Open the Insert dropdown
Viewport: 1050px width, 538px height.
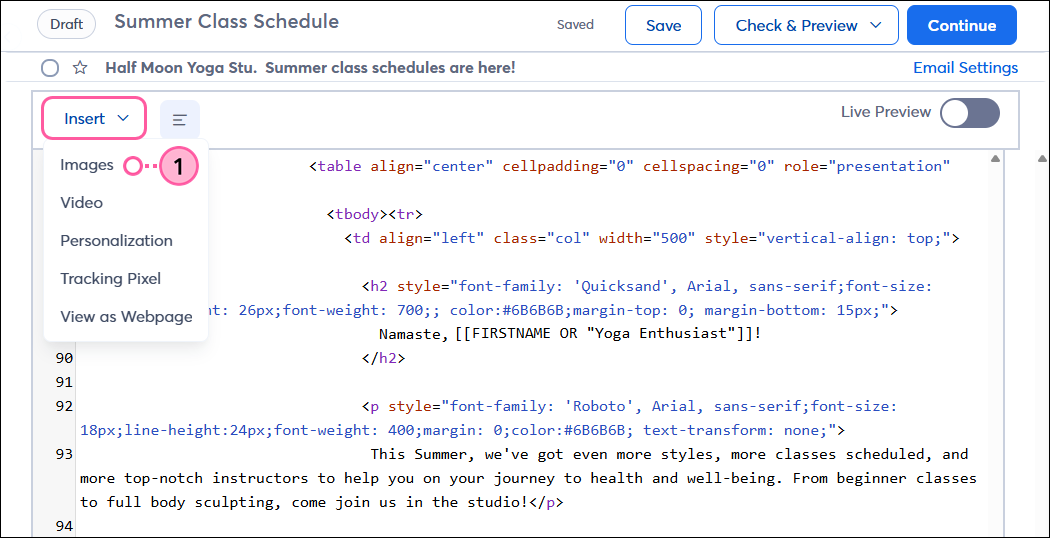click(x=94, y=119)
